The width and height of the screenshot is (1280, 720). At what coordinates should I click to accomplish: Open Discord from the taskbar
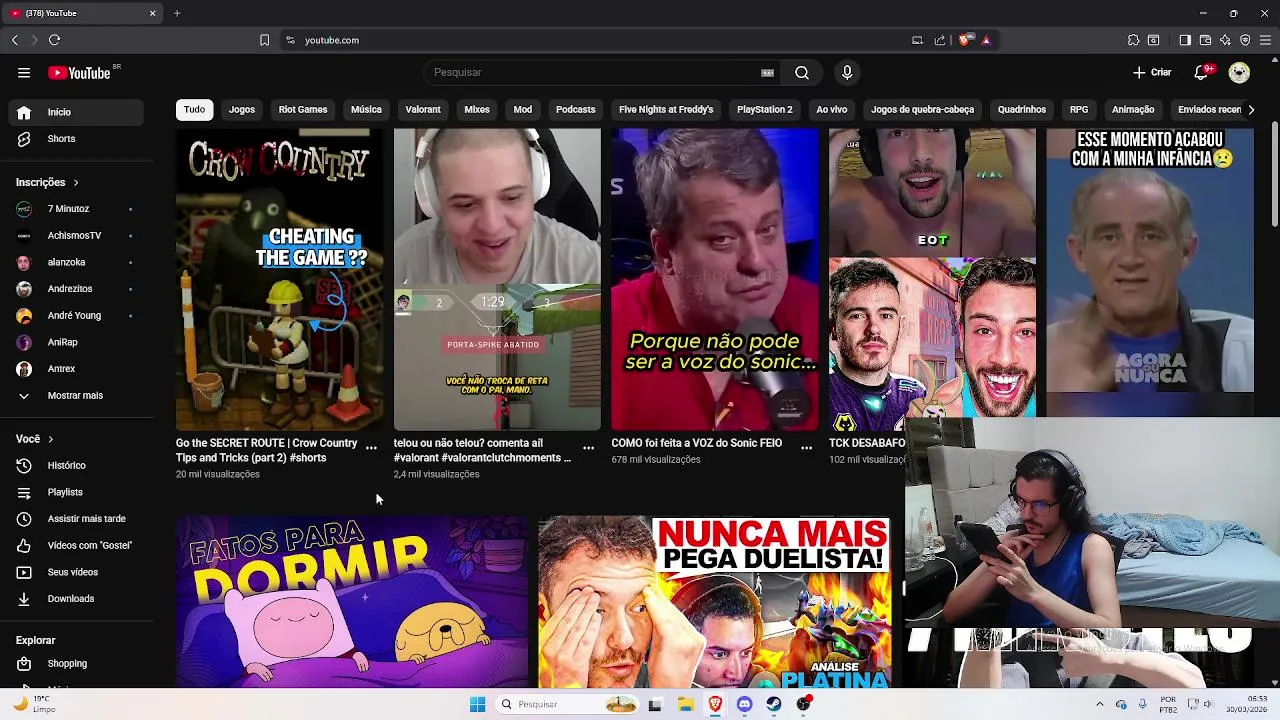pyautogui.click(x=744, y=704)
